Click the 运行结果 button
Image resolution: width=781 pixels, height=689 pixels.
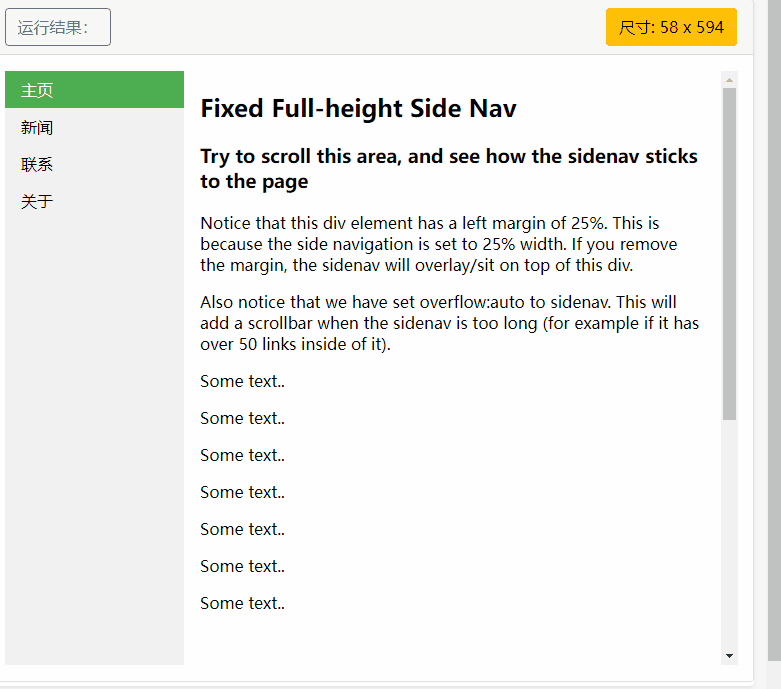pos(58,27)
